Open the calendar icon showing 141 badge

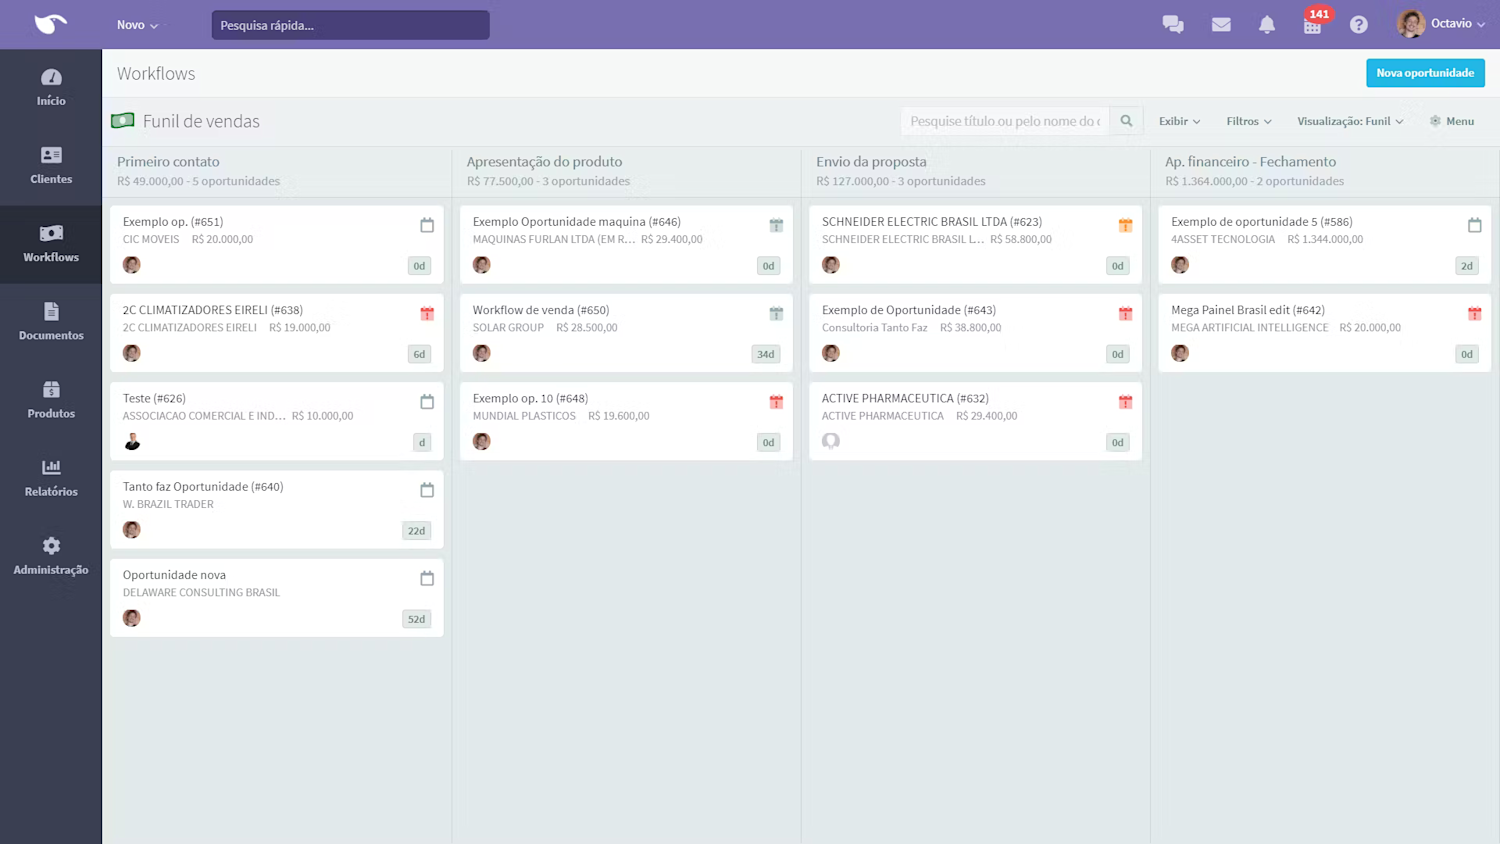[x=1313, y=25]
